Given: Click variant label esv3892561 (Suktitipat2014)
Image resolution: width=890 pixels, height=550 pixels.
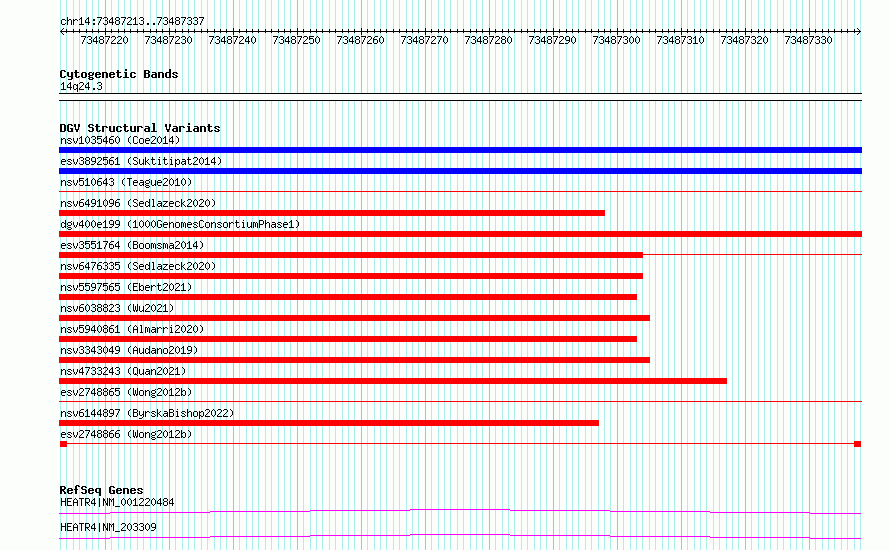Looking at the screenshot, I should click(141, 161).
